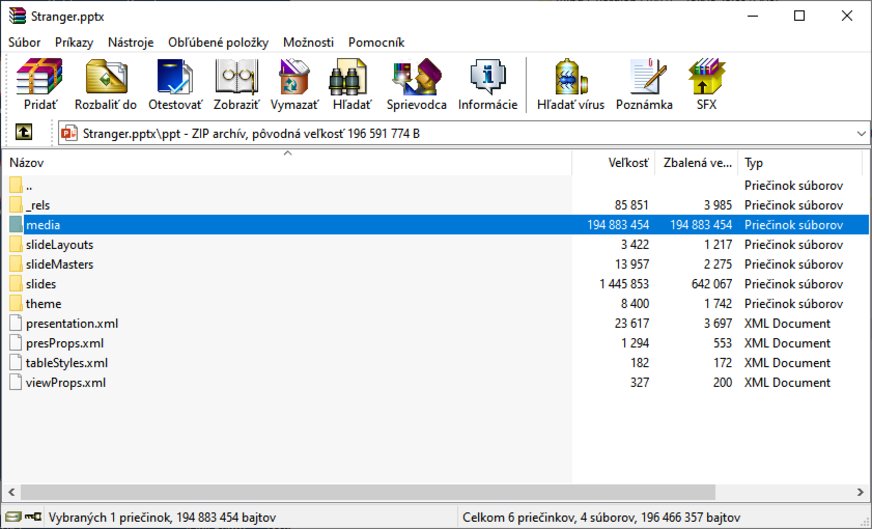This screenshot has width=872, height=529.
Task: Add a Poznámka comment to archive
Action: 644,84
